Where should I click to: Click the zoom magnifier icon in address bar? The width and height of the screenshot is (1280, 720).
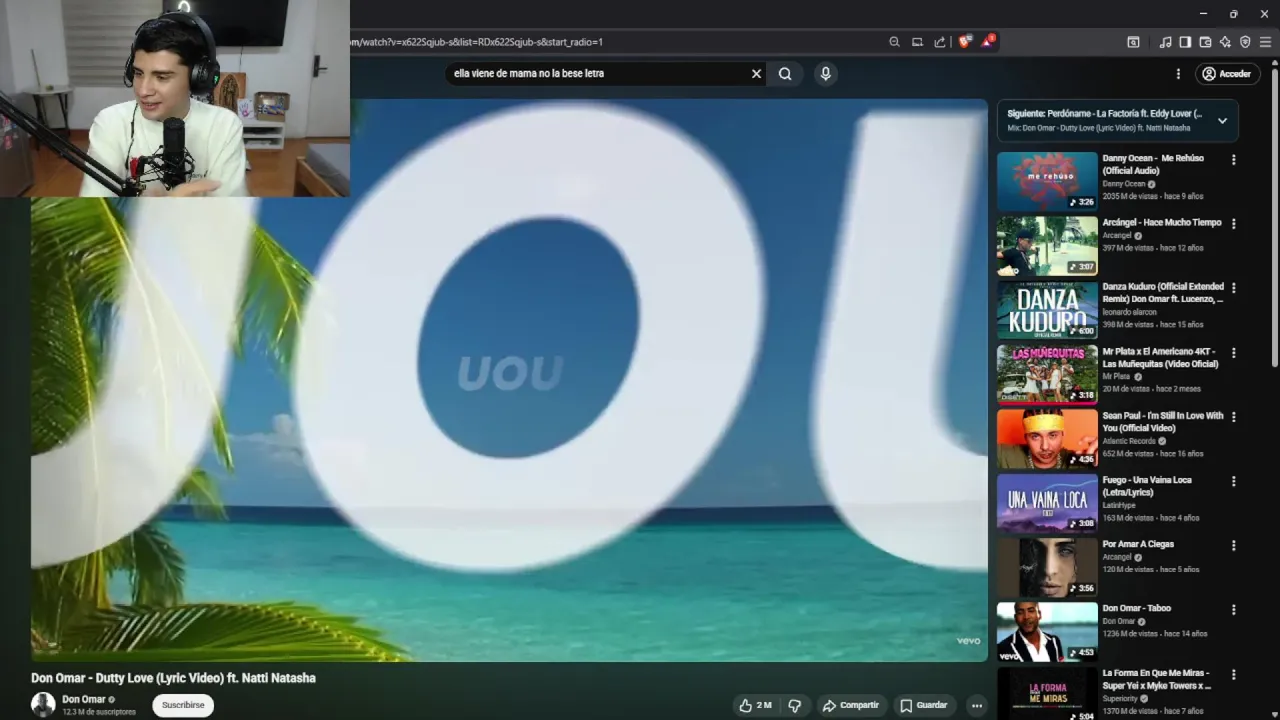(894, 42)
